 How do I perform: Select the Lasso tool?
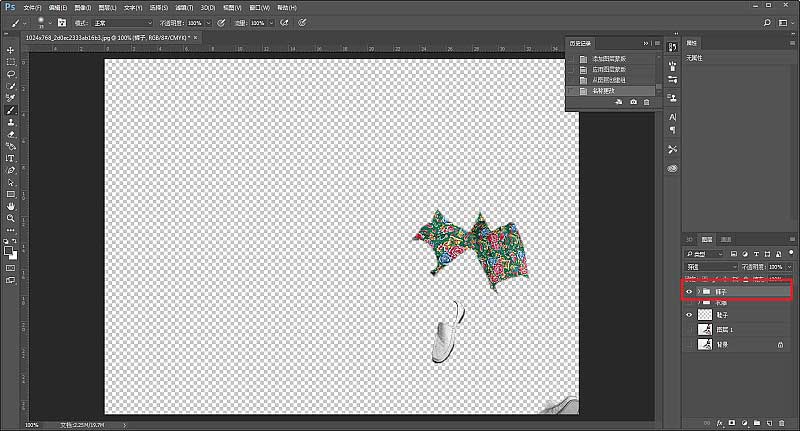[10, 74]
